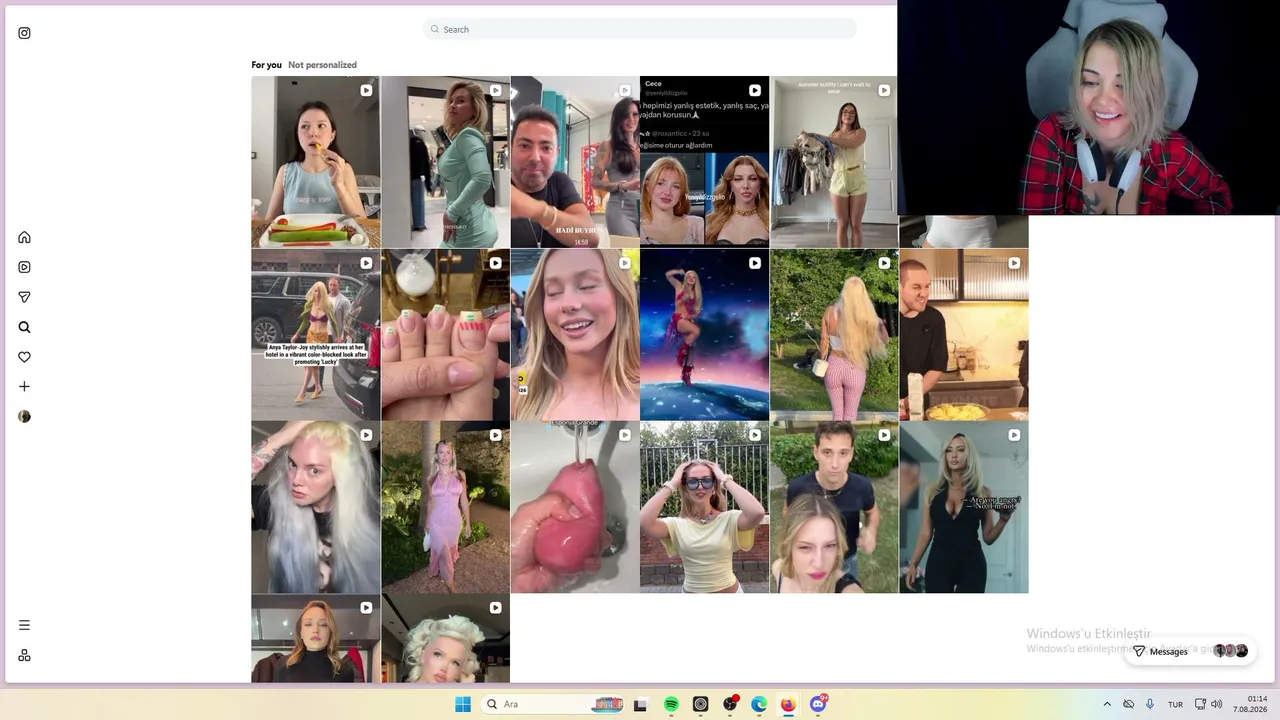Open the More hamburger menu

(24, 625)
